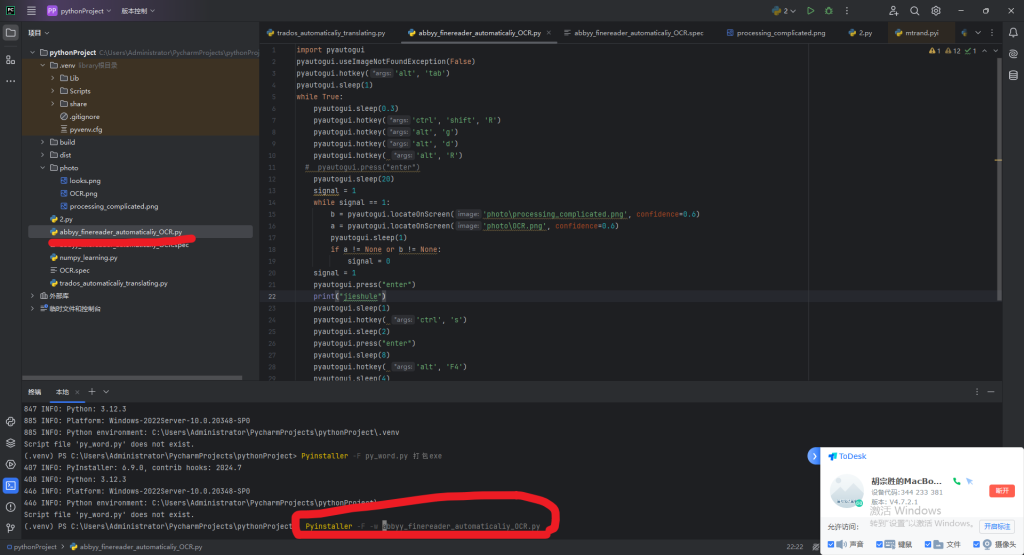
Task: Open Search Everywhere magnifier icon
Action: [x=914, y=11]
